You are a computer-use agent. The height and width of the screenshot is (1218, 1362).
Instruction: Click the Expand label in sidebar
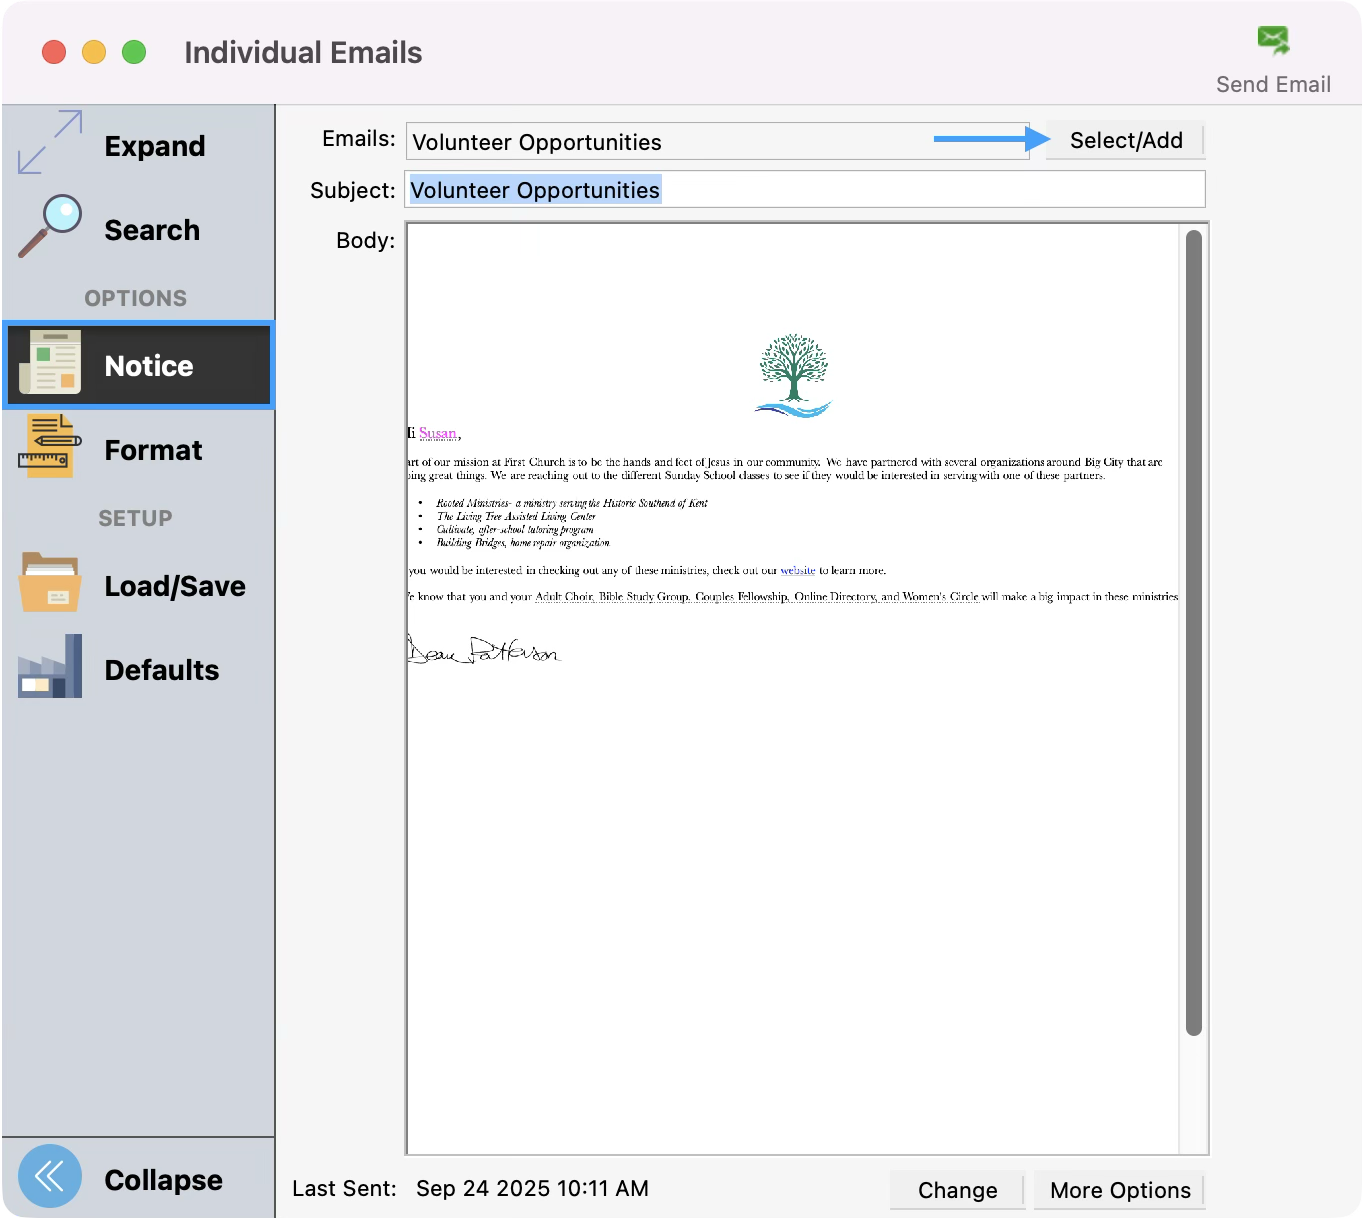155,146
